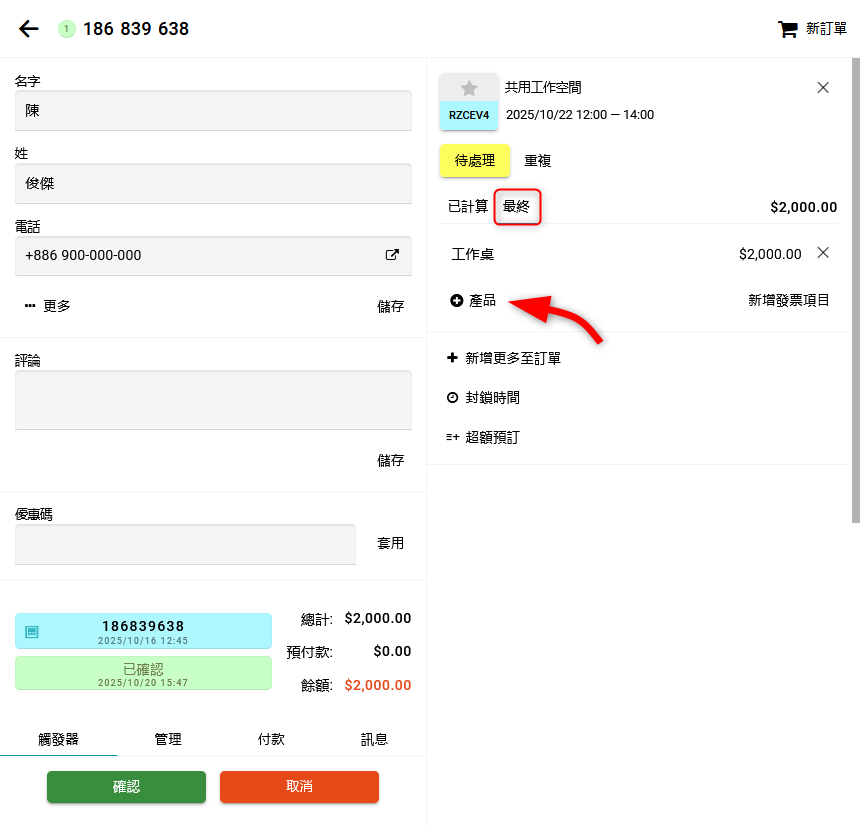Toggle the 待處理 status button

tap(475, 160)
